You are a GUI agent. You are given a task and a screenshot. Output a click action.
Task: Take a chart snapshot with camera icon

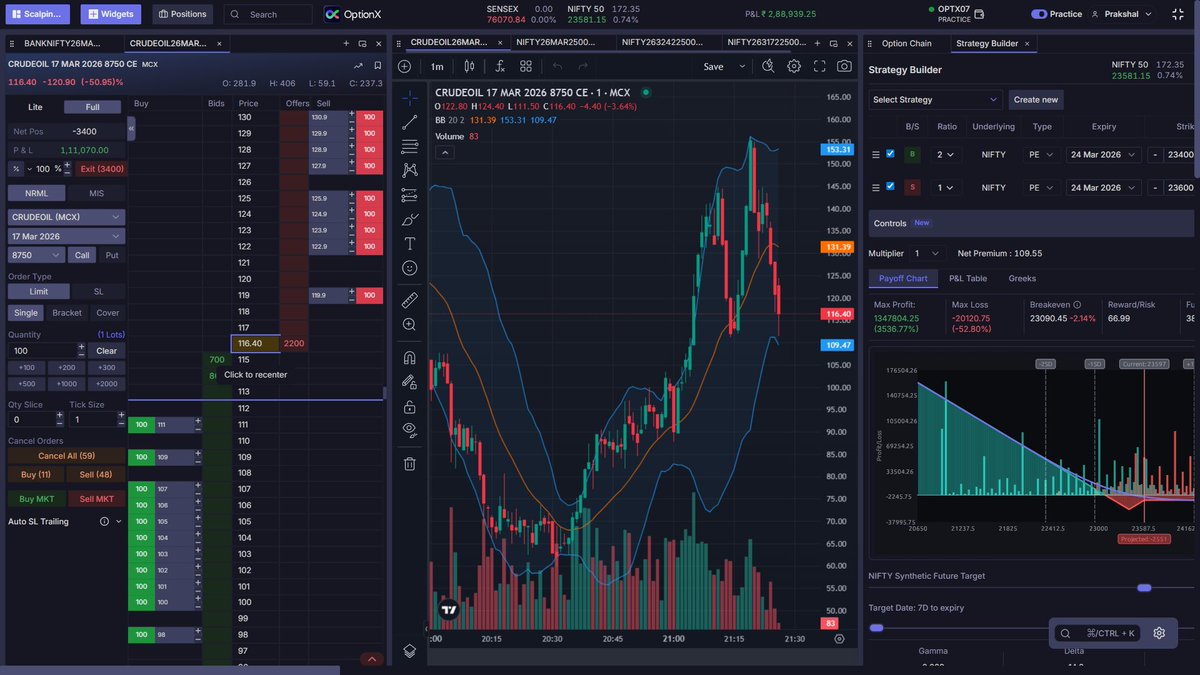point(845,66)
